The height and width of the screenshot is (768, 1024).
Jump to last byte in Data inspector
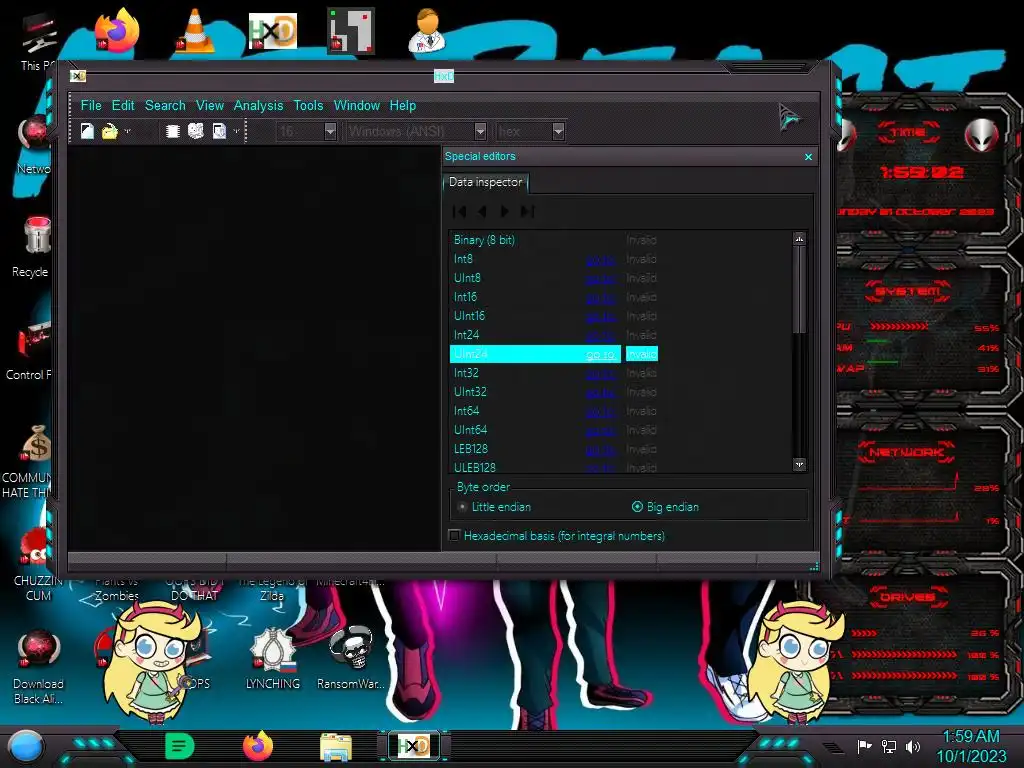pyautogui.click(x=527, y=212)
